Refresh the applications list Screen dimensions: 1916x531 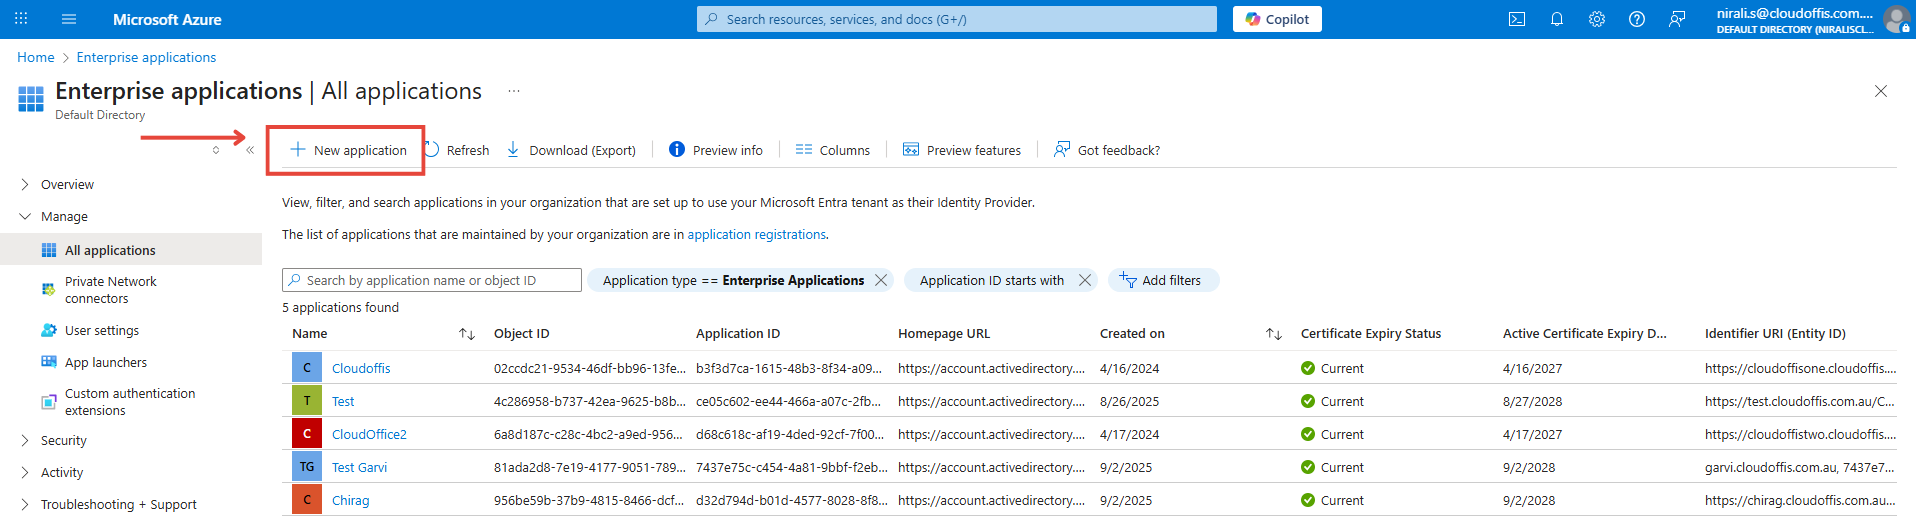457,150
